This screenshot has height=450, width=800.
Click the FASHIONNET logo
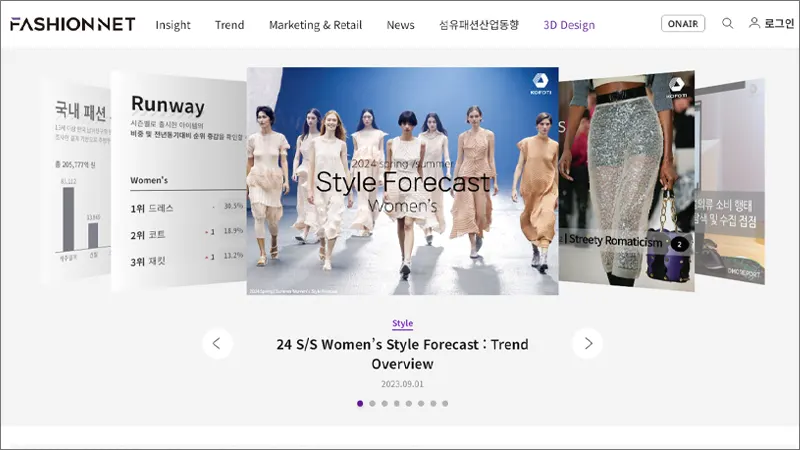pyautogui.click(x=72, y=24)
